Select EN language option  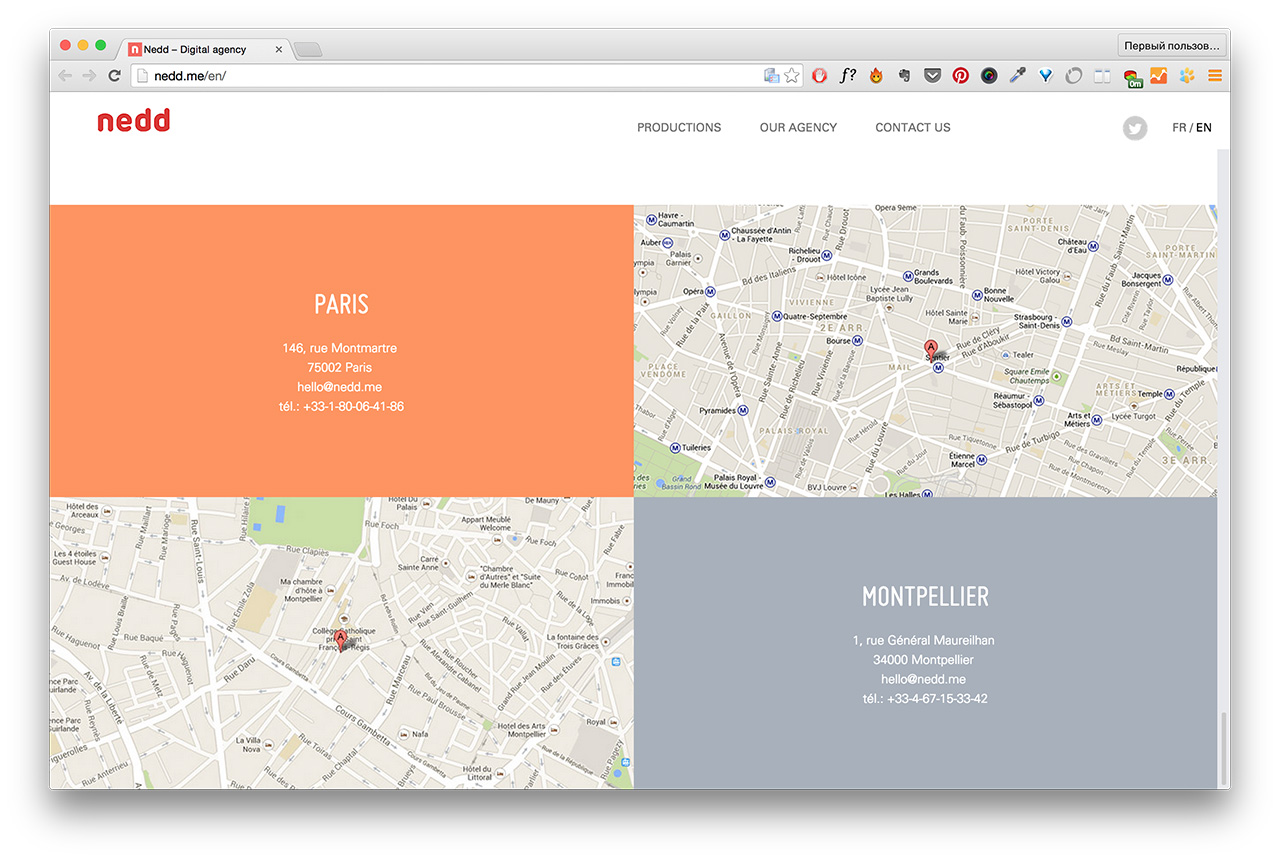(1204, 128)
